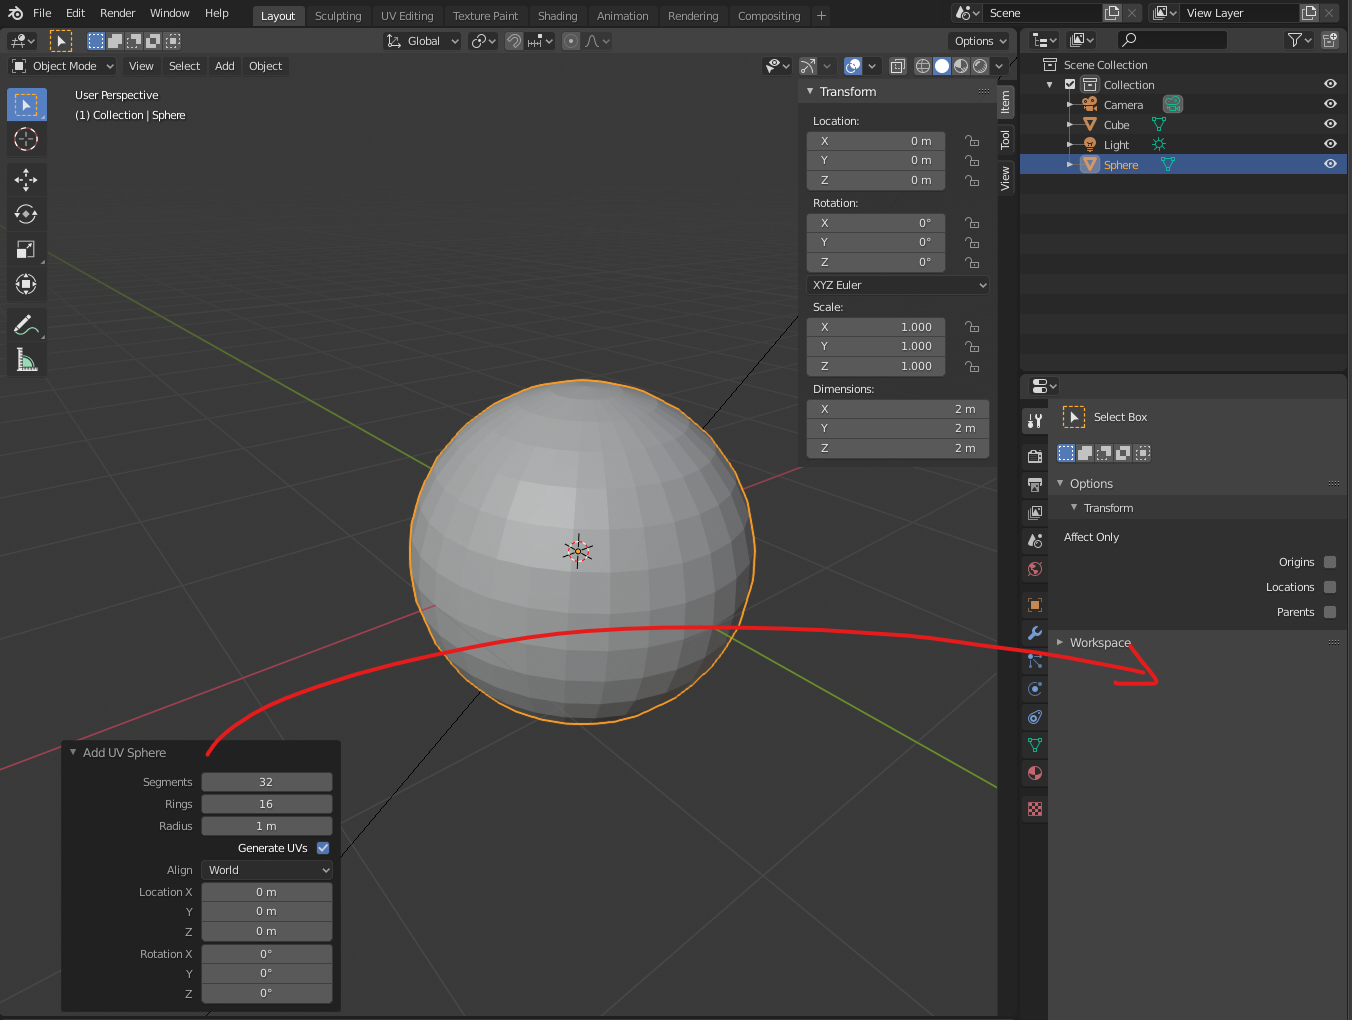Pick the Measure tool
1352x1020 pixels.
point(26,360)
